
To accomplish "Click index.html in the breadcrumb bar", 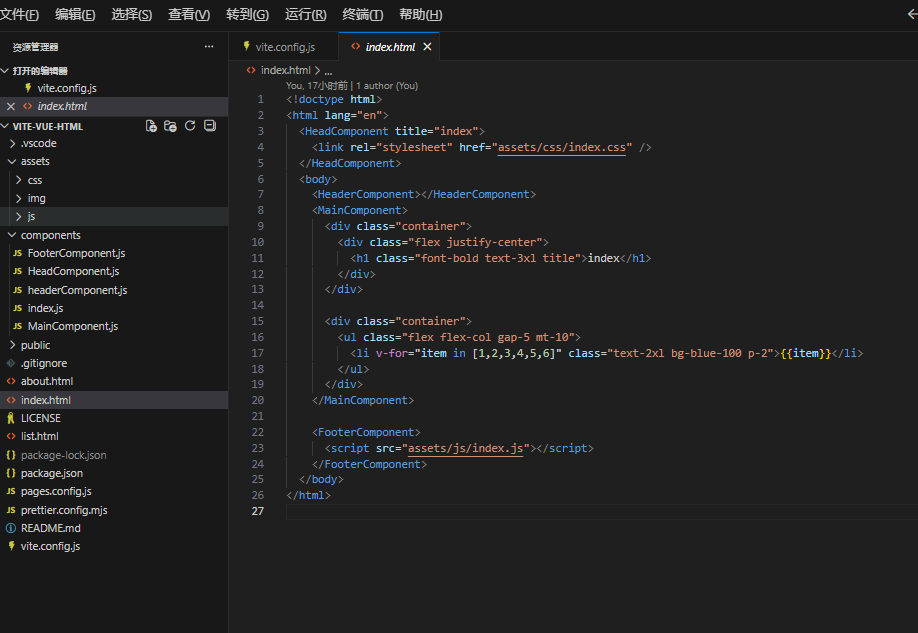I will pyautogui.click(x=285, y=70).
